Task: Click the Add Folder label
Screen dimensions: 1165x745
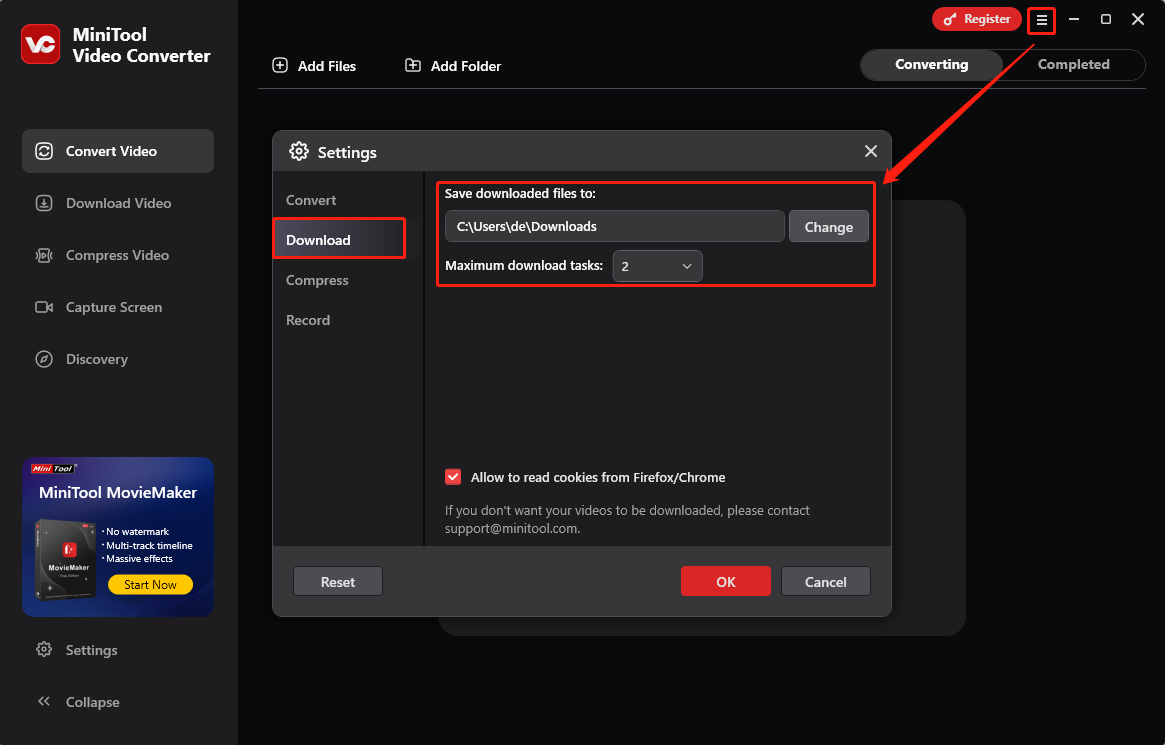Action: 466,66
